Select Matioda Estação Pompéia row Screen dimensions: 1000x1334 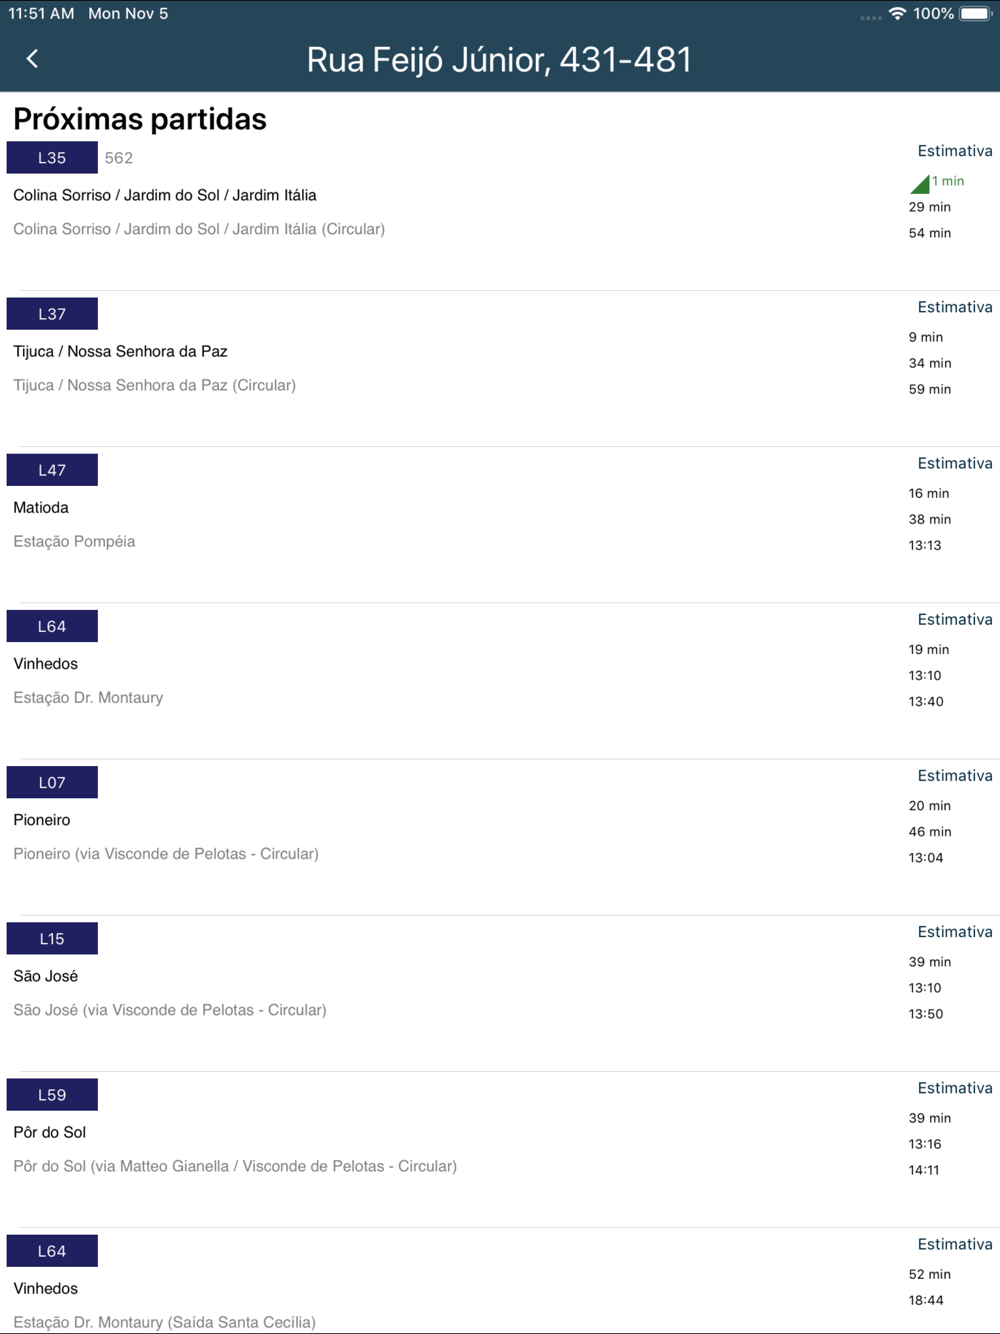tap(500, 524)
